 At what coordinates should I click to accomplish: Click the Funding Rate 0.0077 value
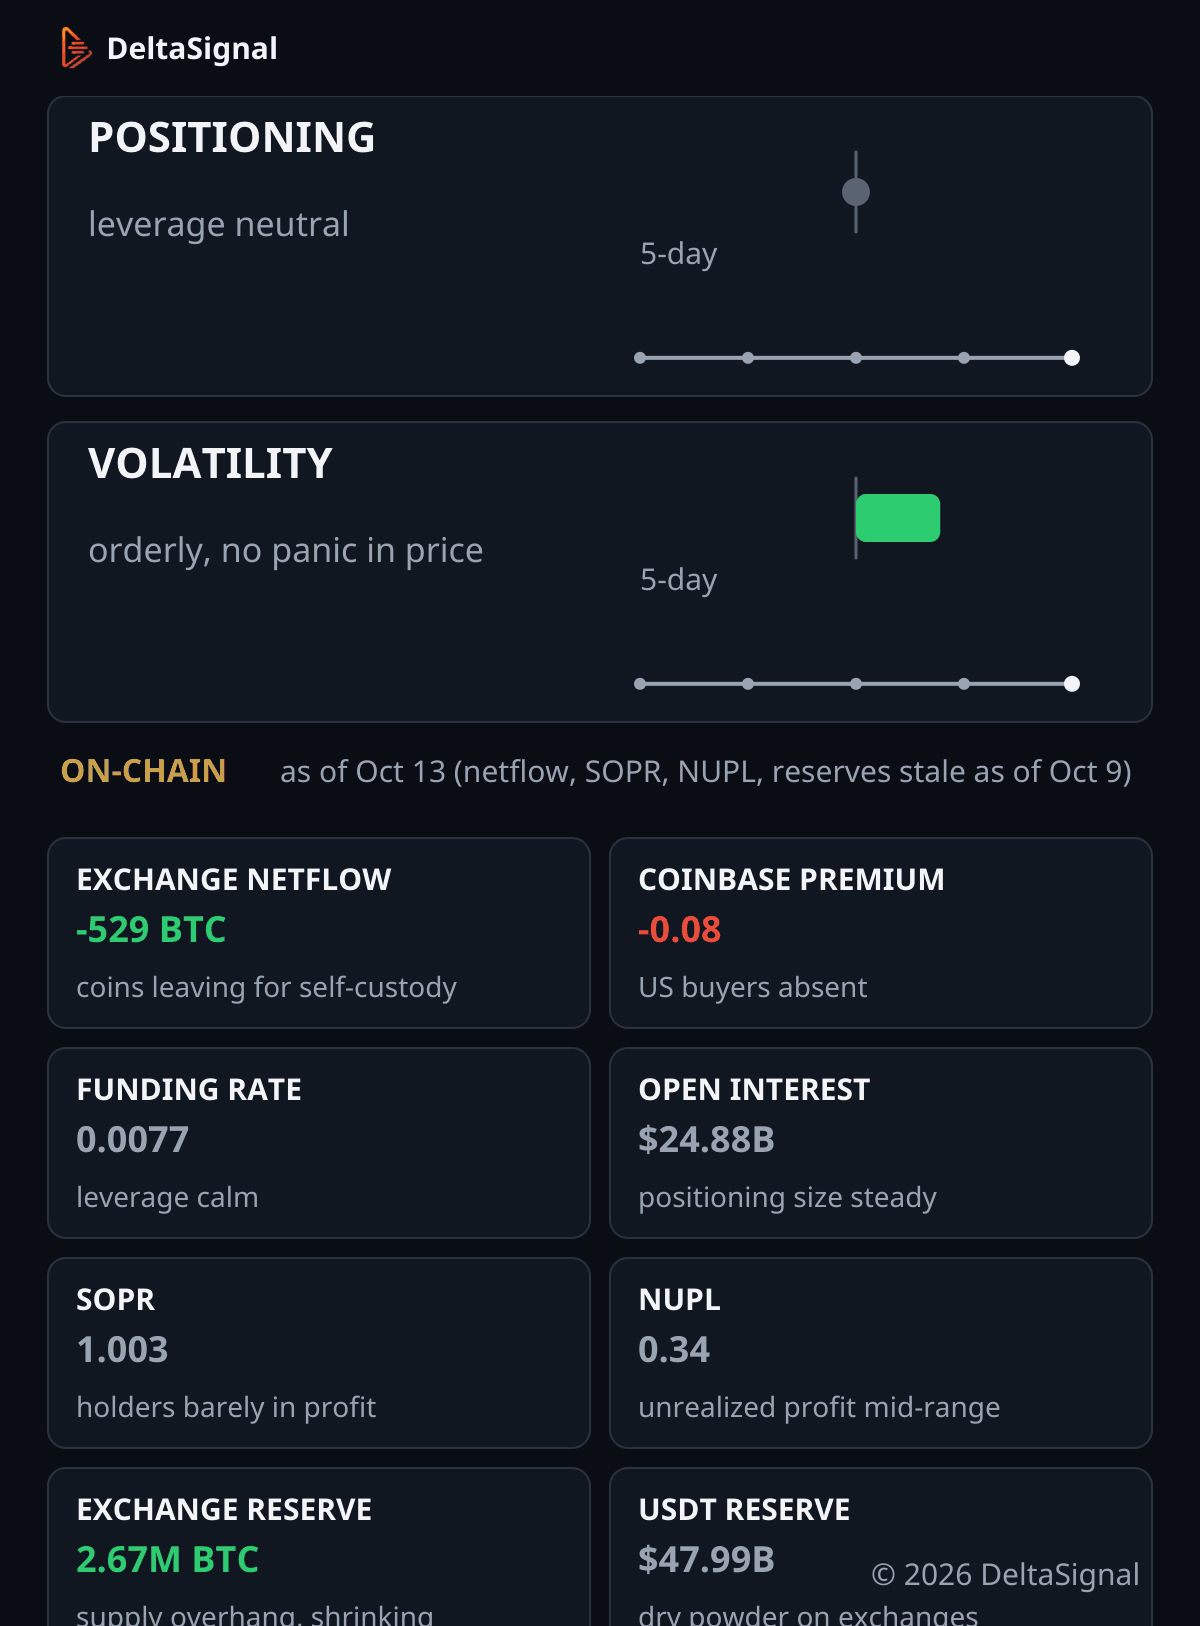click(133, 1140)
